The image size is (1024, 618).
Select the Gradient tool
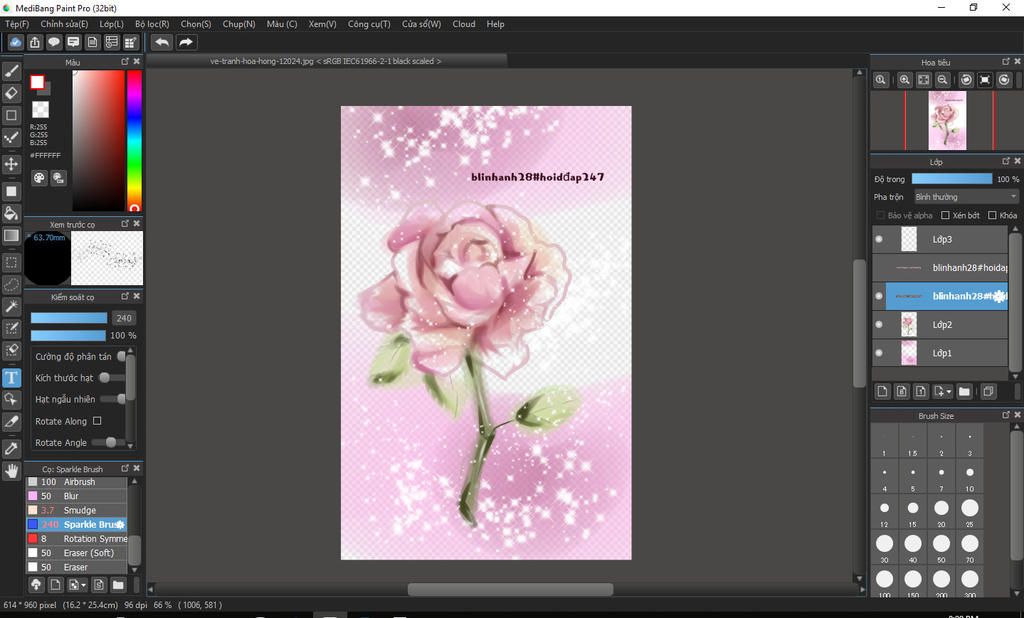[x=11, y=235]
